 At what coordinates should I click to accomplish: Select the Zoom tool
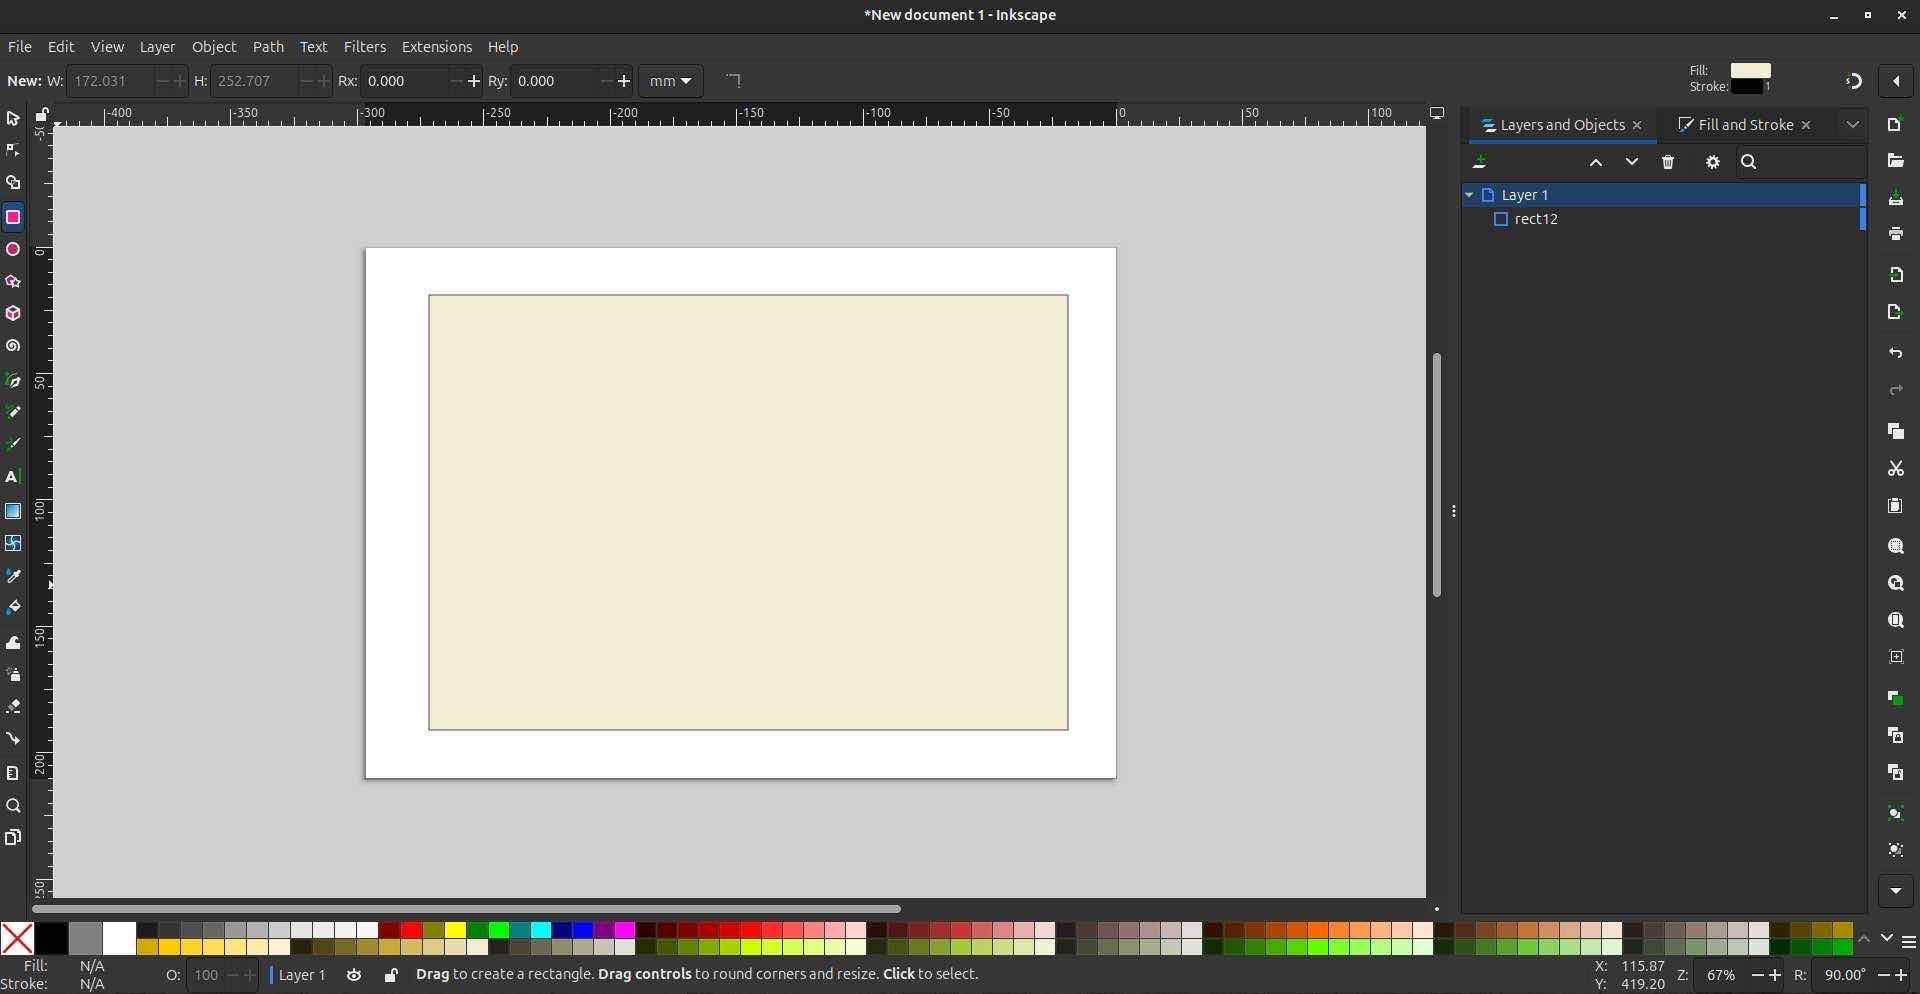(x=13, y=806)
